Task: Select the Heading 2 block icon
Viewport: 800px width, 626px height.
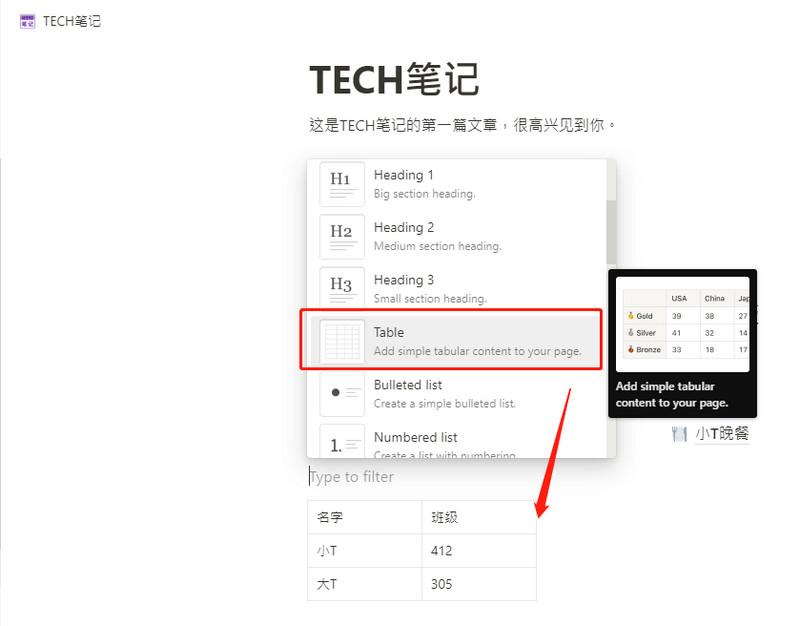Action: (x=341, y=236)
